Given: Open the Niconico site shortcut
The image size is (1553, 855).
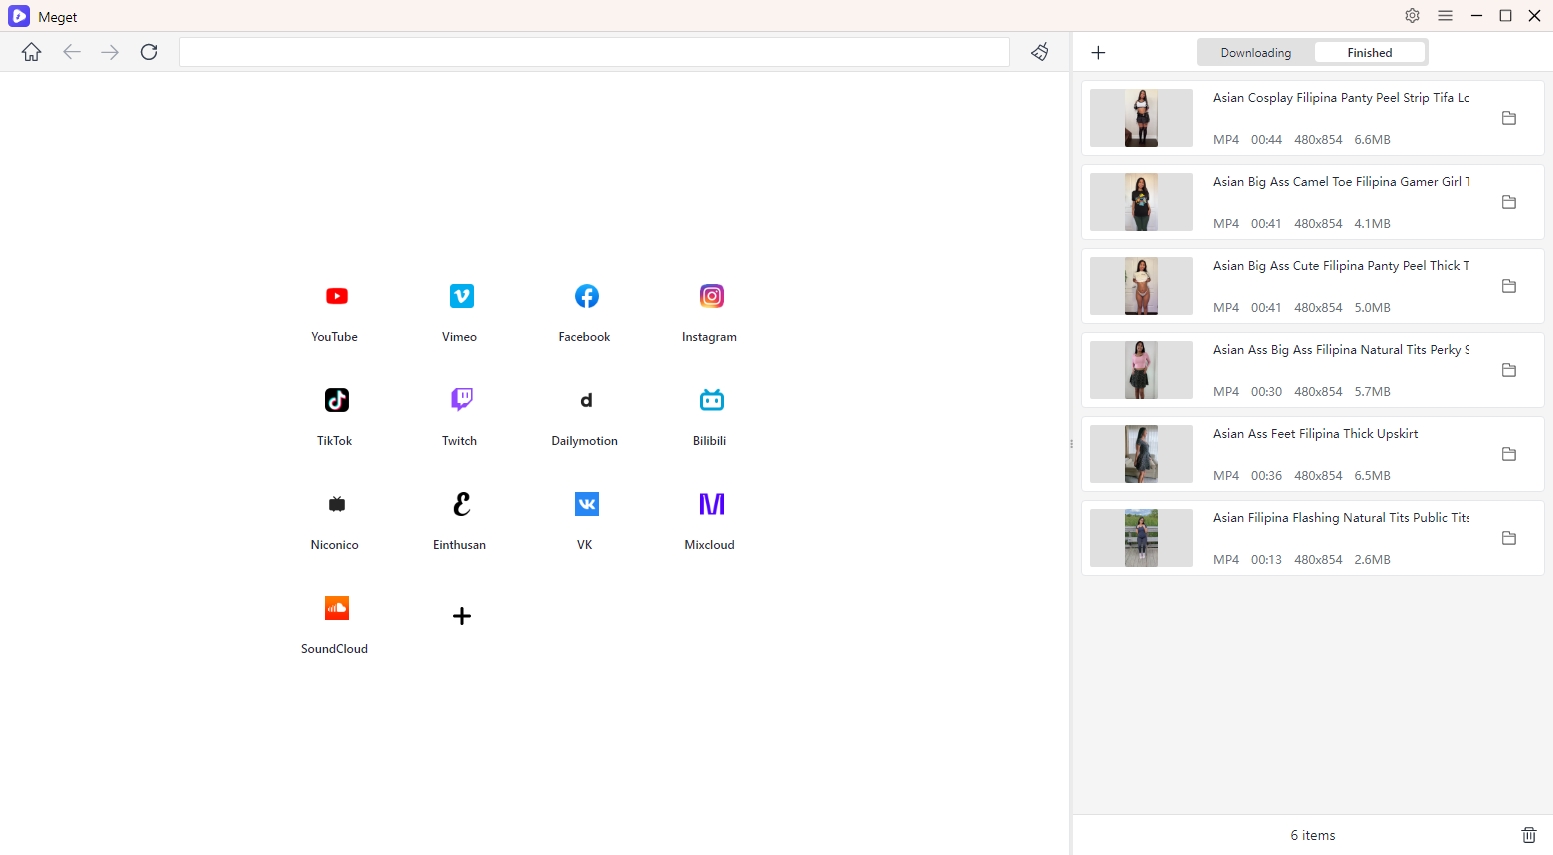Looking at the screenshot, I should [x=336, y=505].
